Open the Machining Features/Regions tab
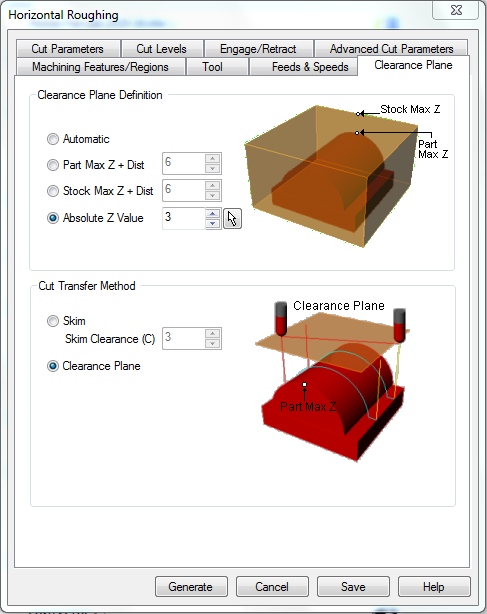The height and width of the screenshot is (614, 487). [x=101, y=67]
